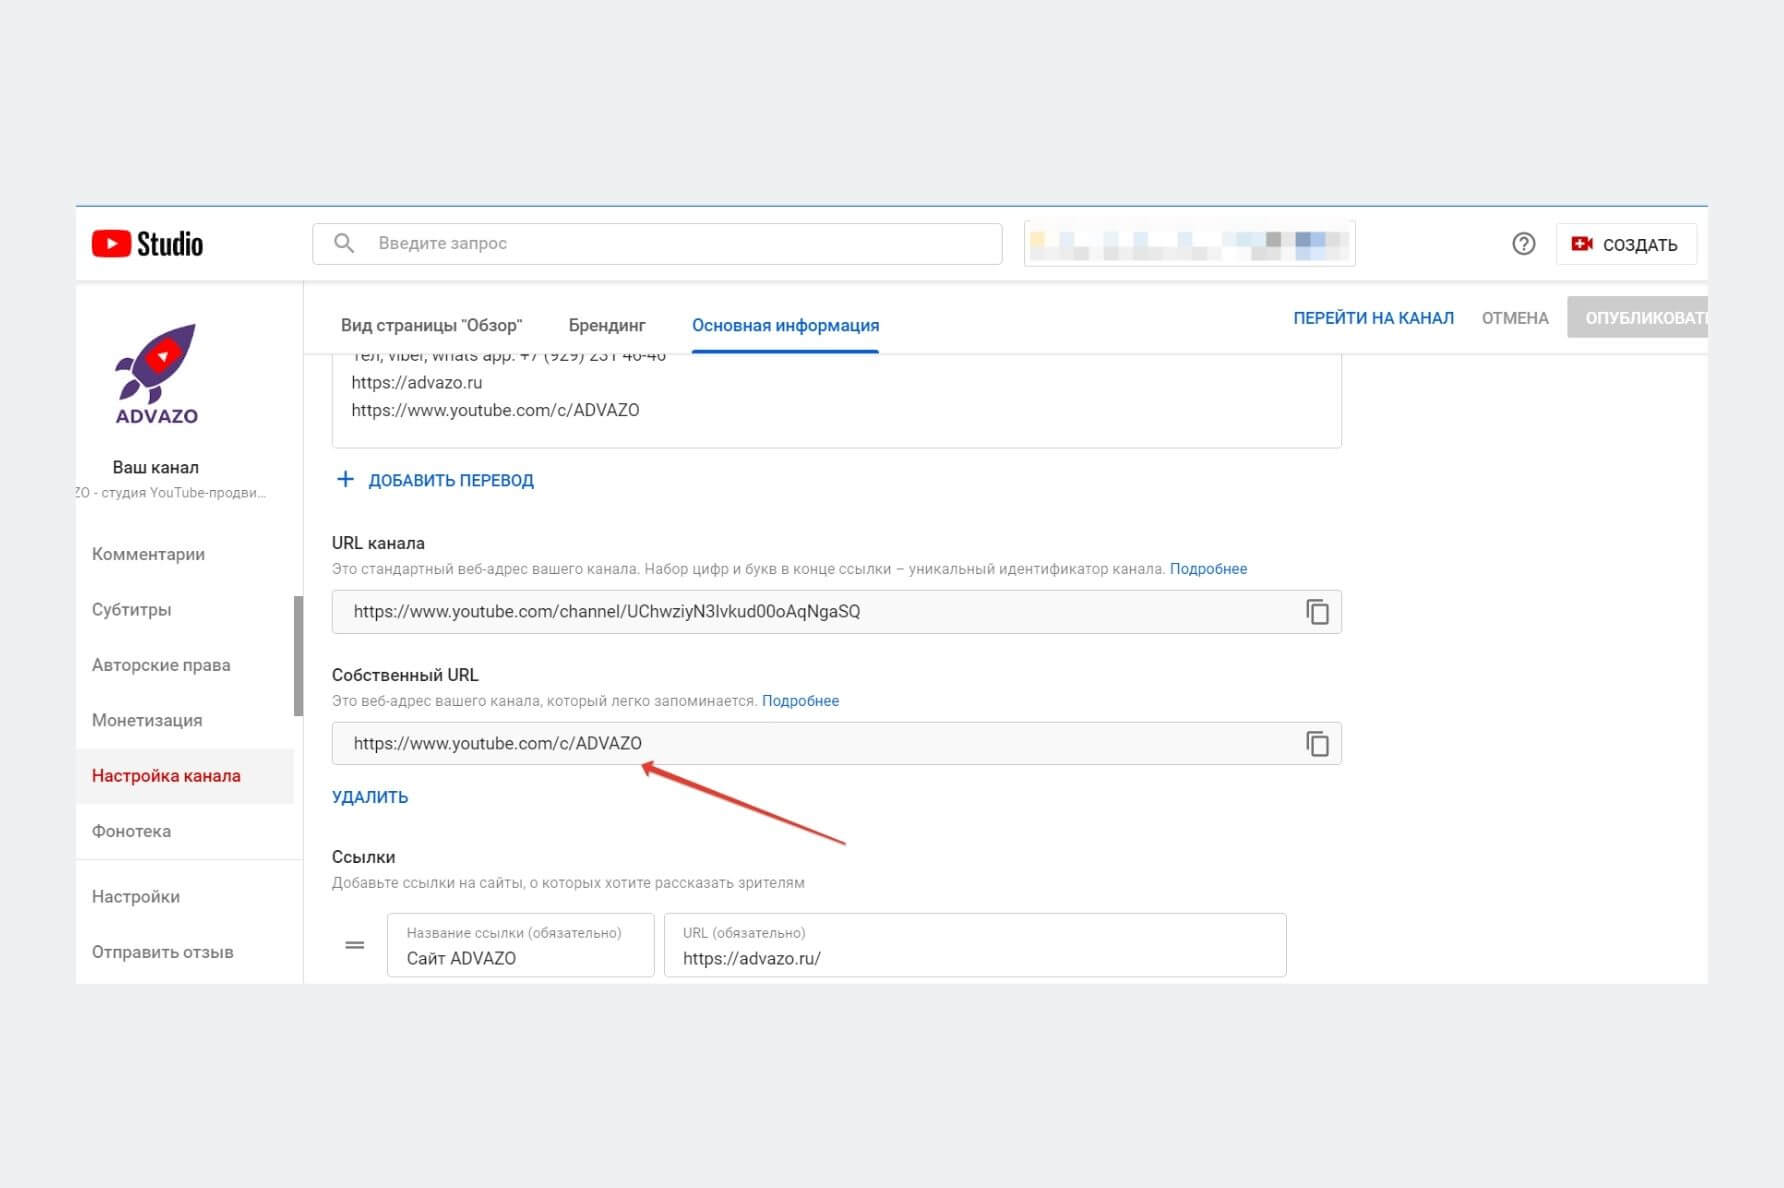Click the channel URL field with UChwziy ID
The image size is (1784, 1188).
tap(836, 612)
